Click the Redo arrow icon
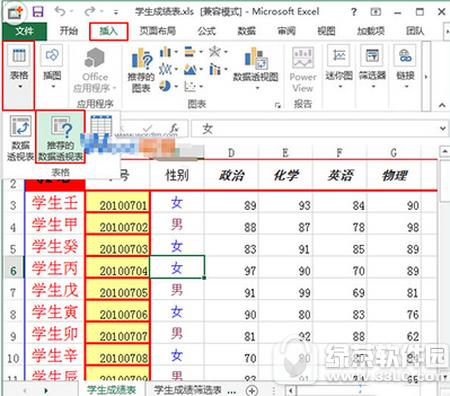The width and height of the screenshot is (450, 396). (90, 12)
